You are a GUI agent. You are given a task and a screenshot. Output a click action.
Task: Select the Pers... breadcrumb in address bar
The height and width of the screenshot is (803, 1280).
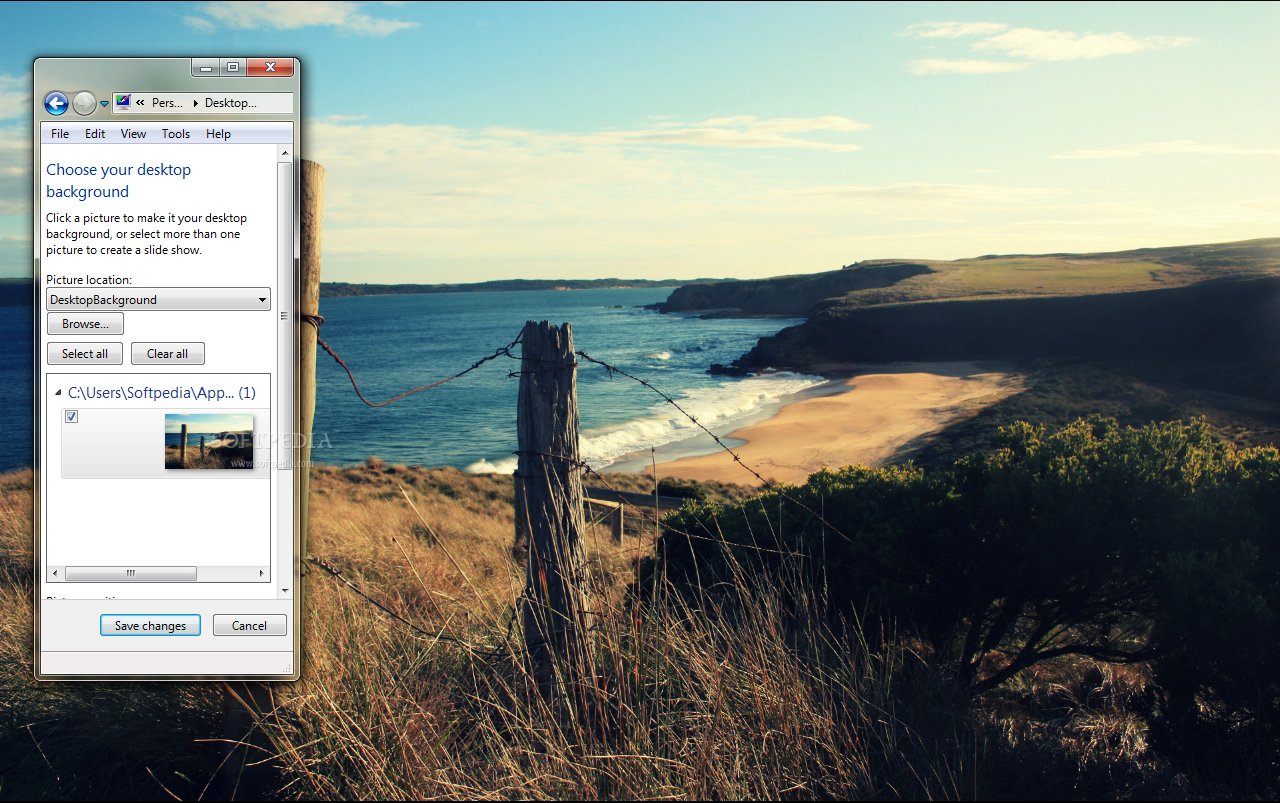[167, 103]
